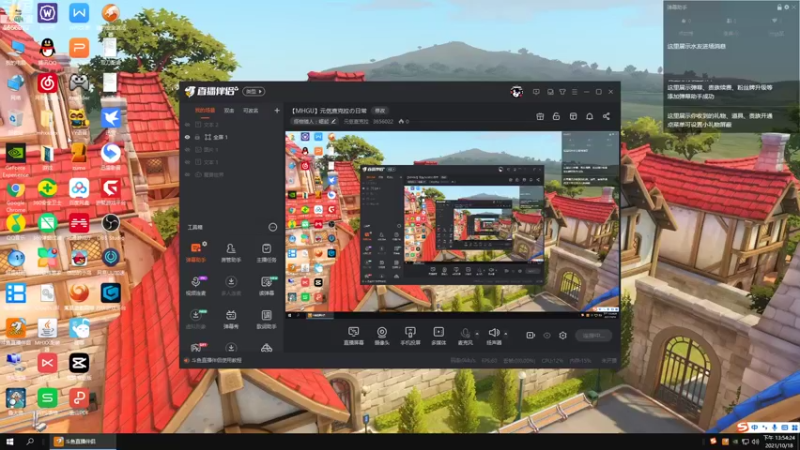Select the scene tab next to 我的场景

click(229, 111)
